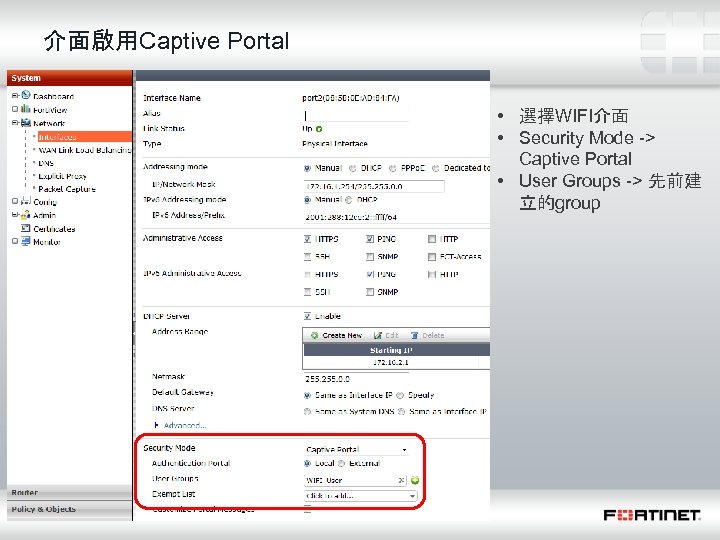The width and height of the screenshot is (720, 540).
Task: Open the Router menu section
Action: click(69, 493)
